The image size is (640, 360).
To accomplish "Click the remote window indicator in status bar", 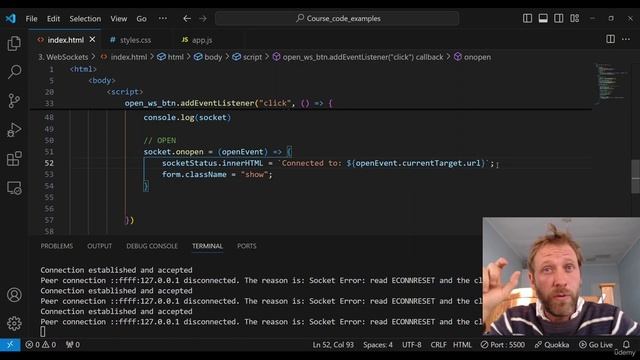I will 10,344.
